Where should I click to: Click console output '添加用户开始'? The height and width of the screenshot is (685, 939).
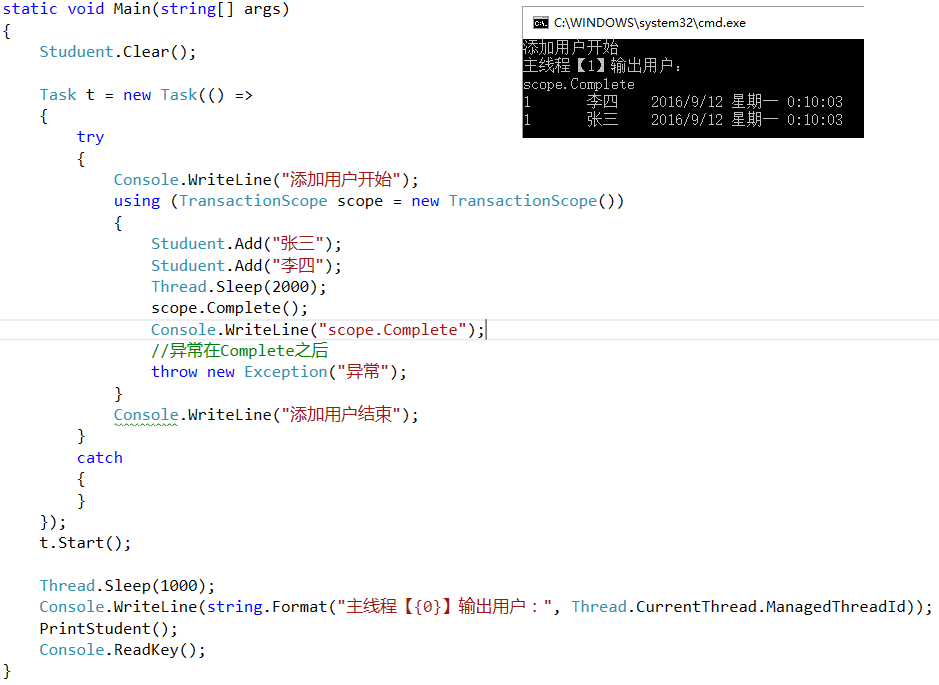click(571, 47)
